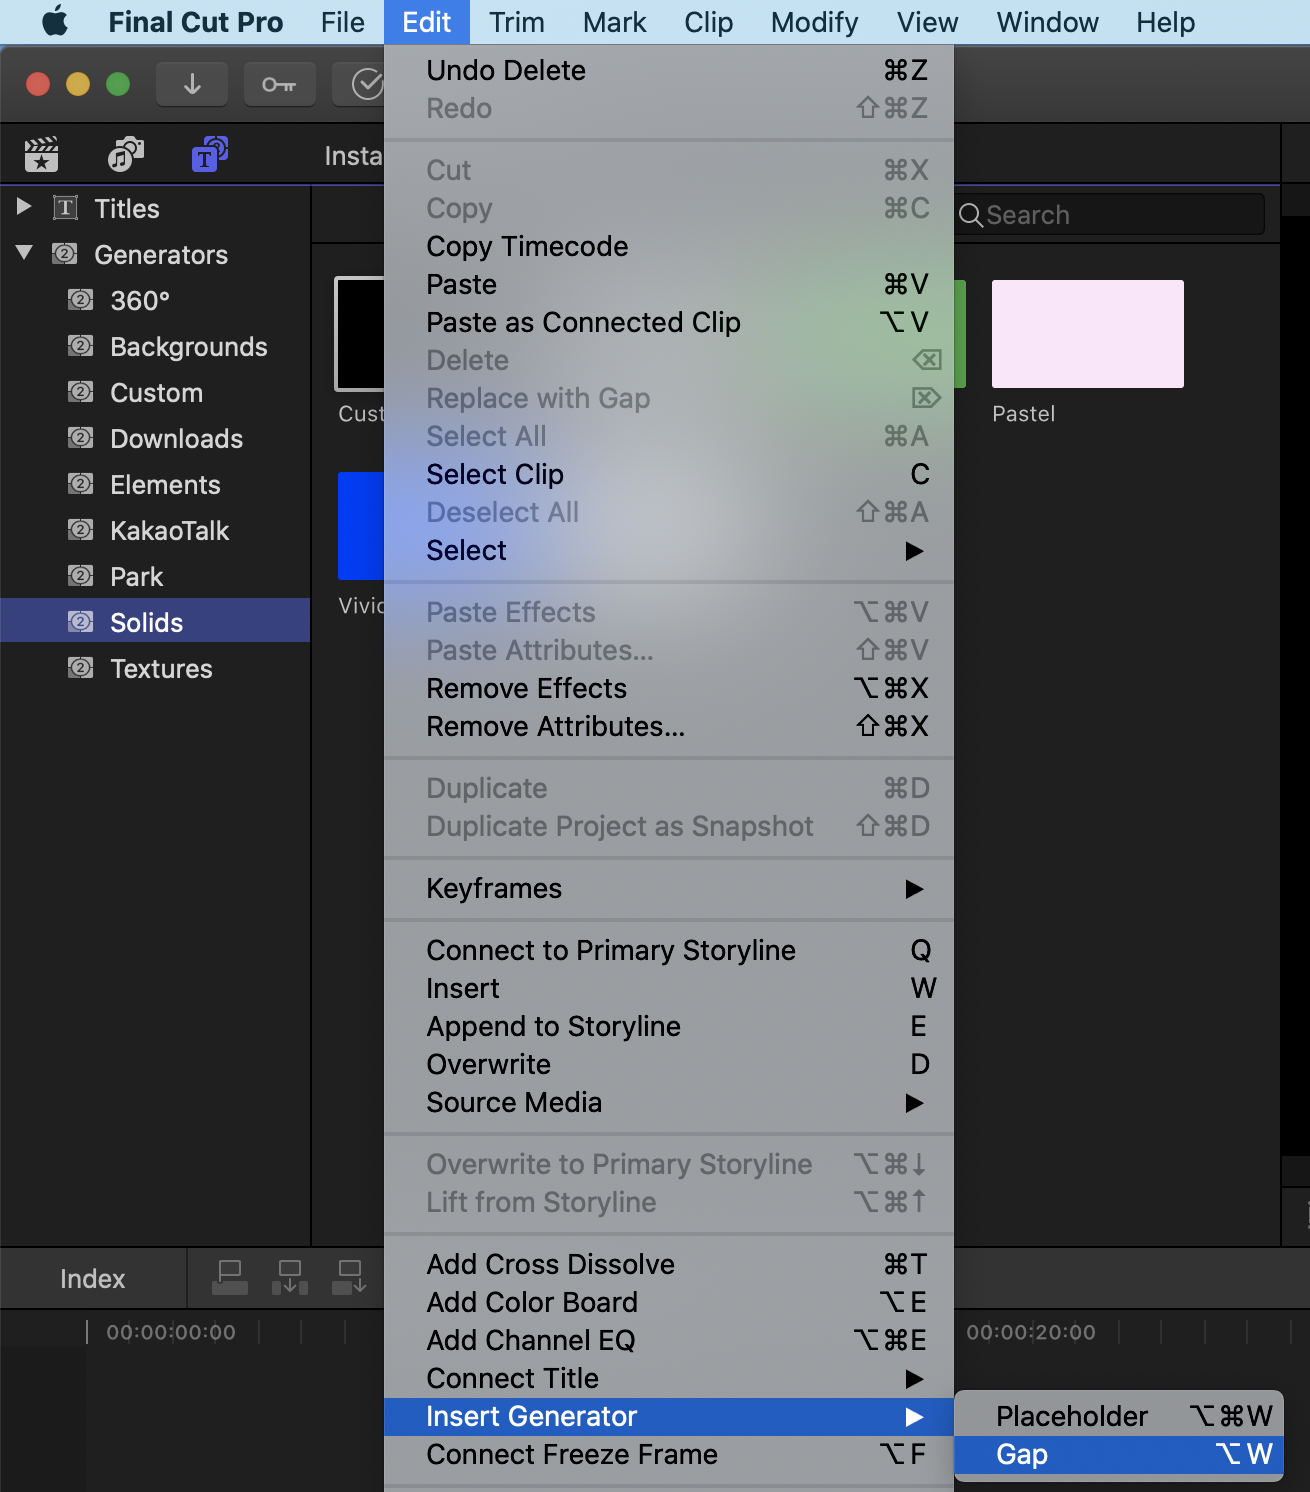Select the Pastel solid generator thumbnail
This screenshot has width=1310, height=1492.
coord(1088,334)
